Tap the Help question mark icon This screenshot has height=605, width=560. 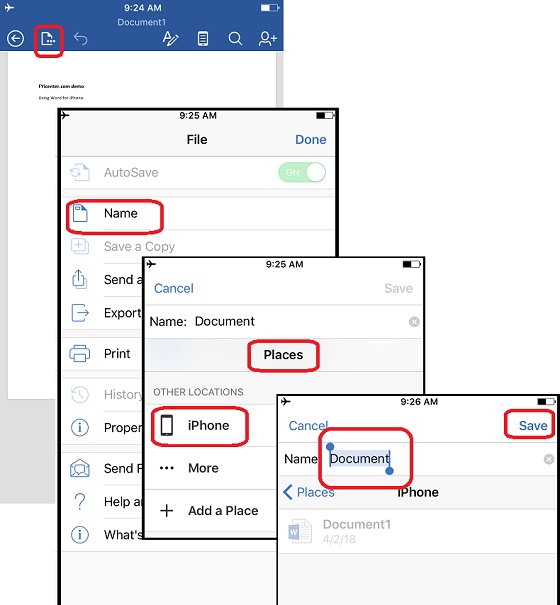point(80,502)
